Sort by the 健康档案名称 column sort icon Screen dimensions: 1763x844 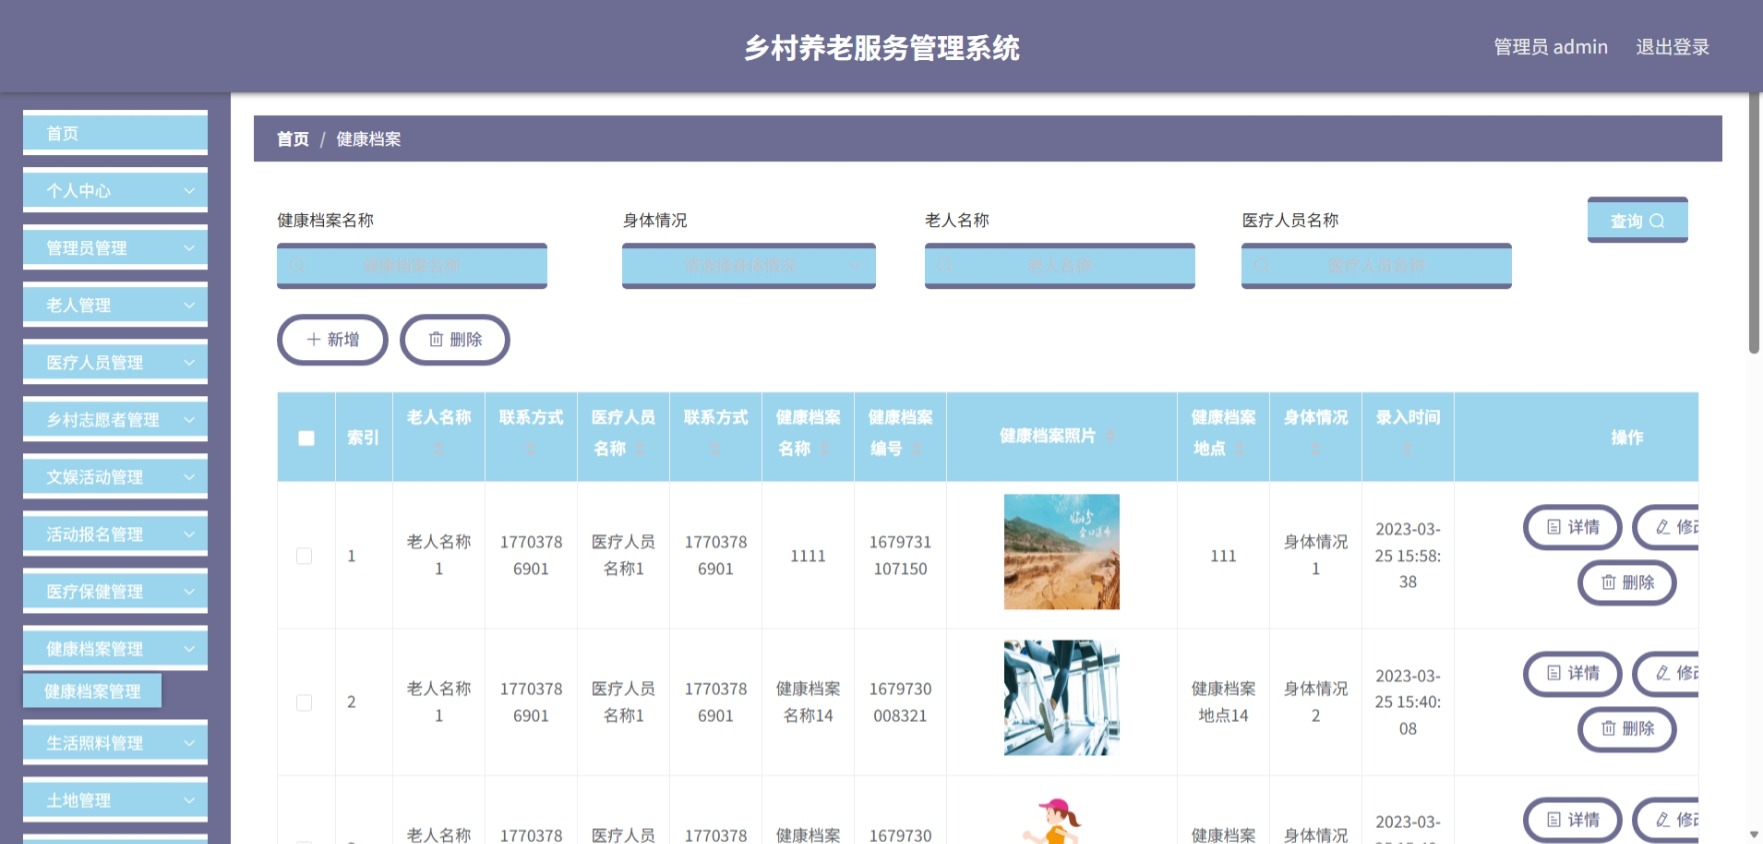(825, 449)
